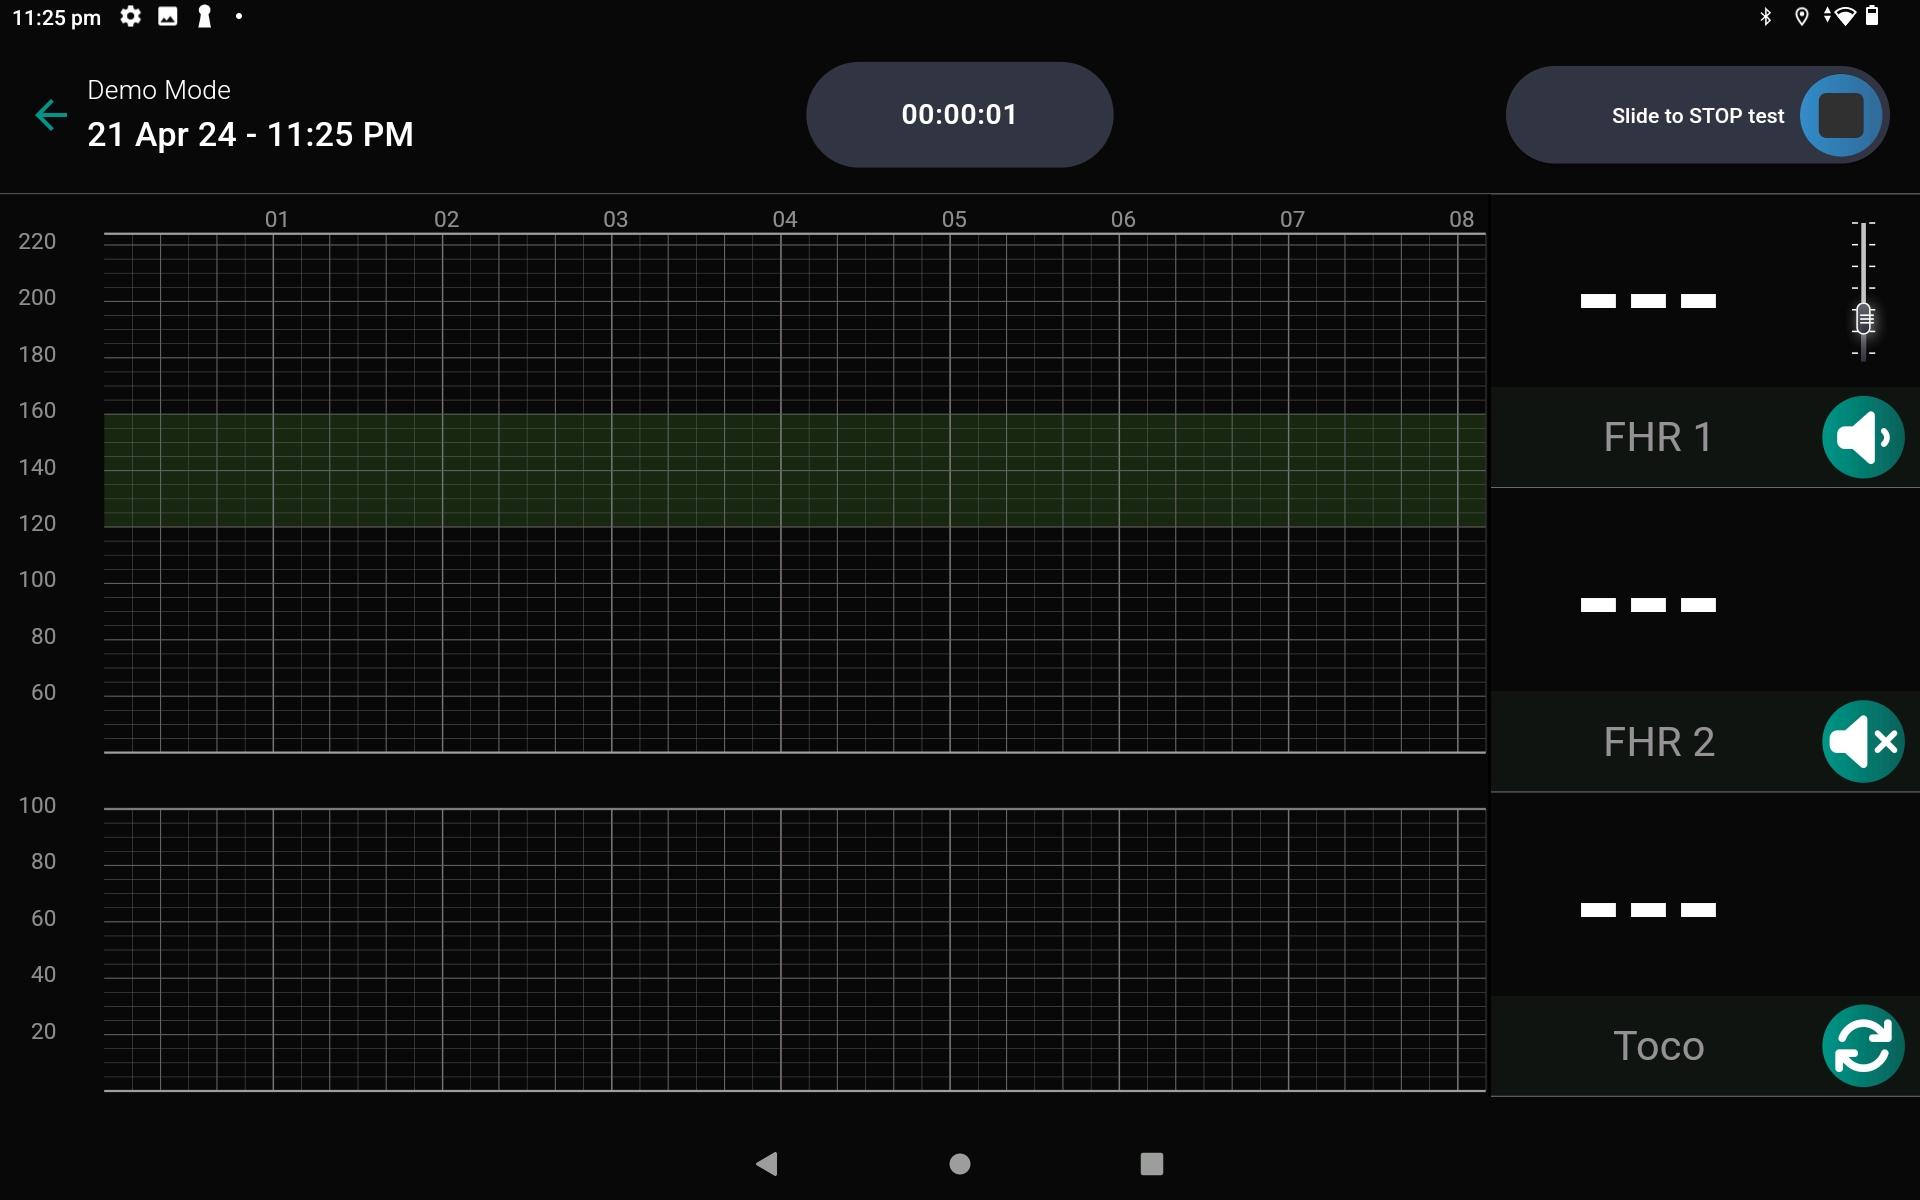Image resolution: width=1920 pixels, height=1200 pixels.
Task: Select the FHR 1 label
Action: pyautogui.click(x=1657, y=437)
